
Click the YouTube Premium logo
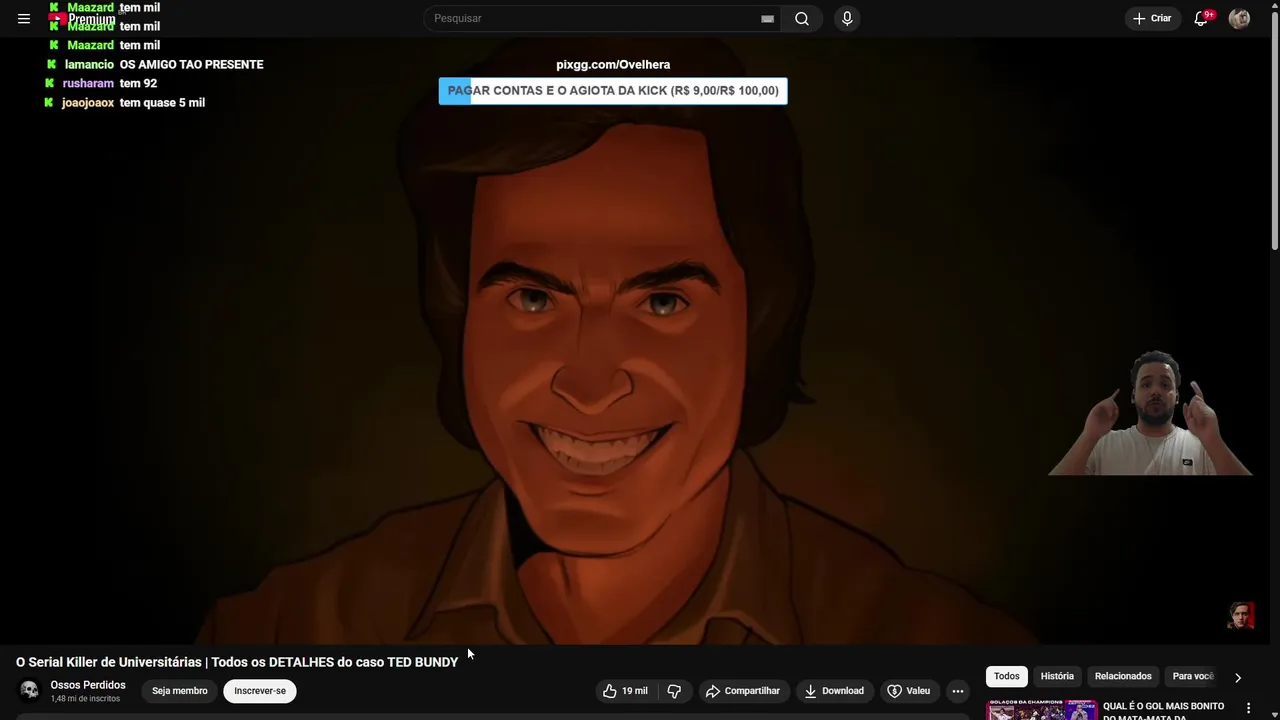pos(82,18)
